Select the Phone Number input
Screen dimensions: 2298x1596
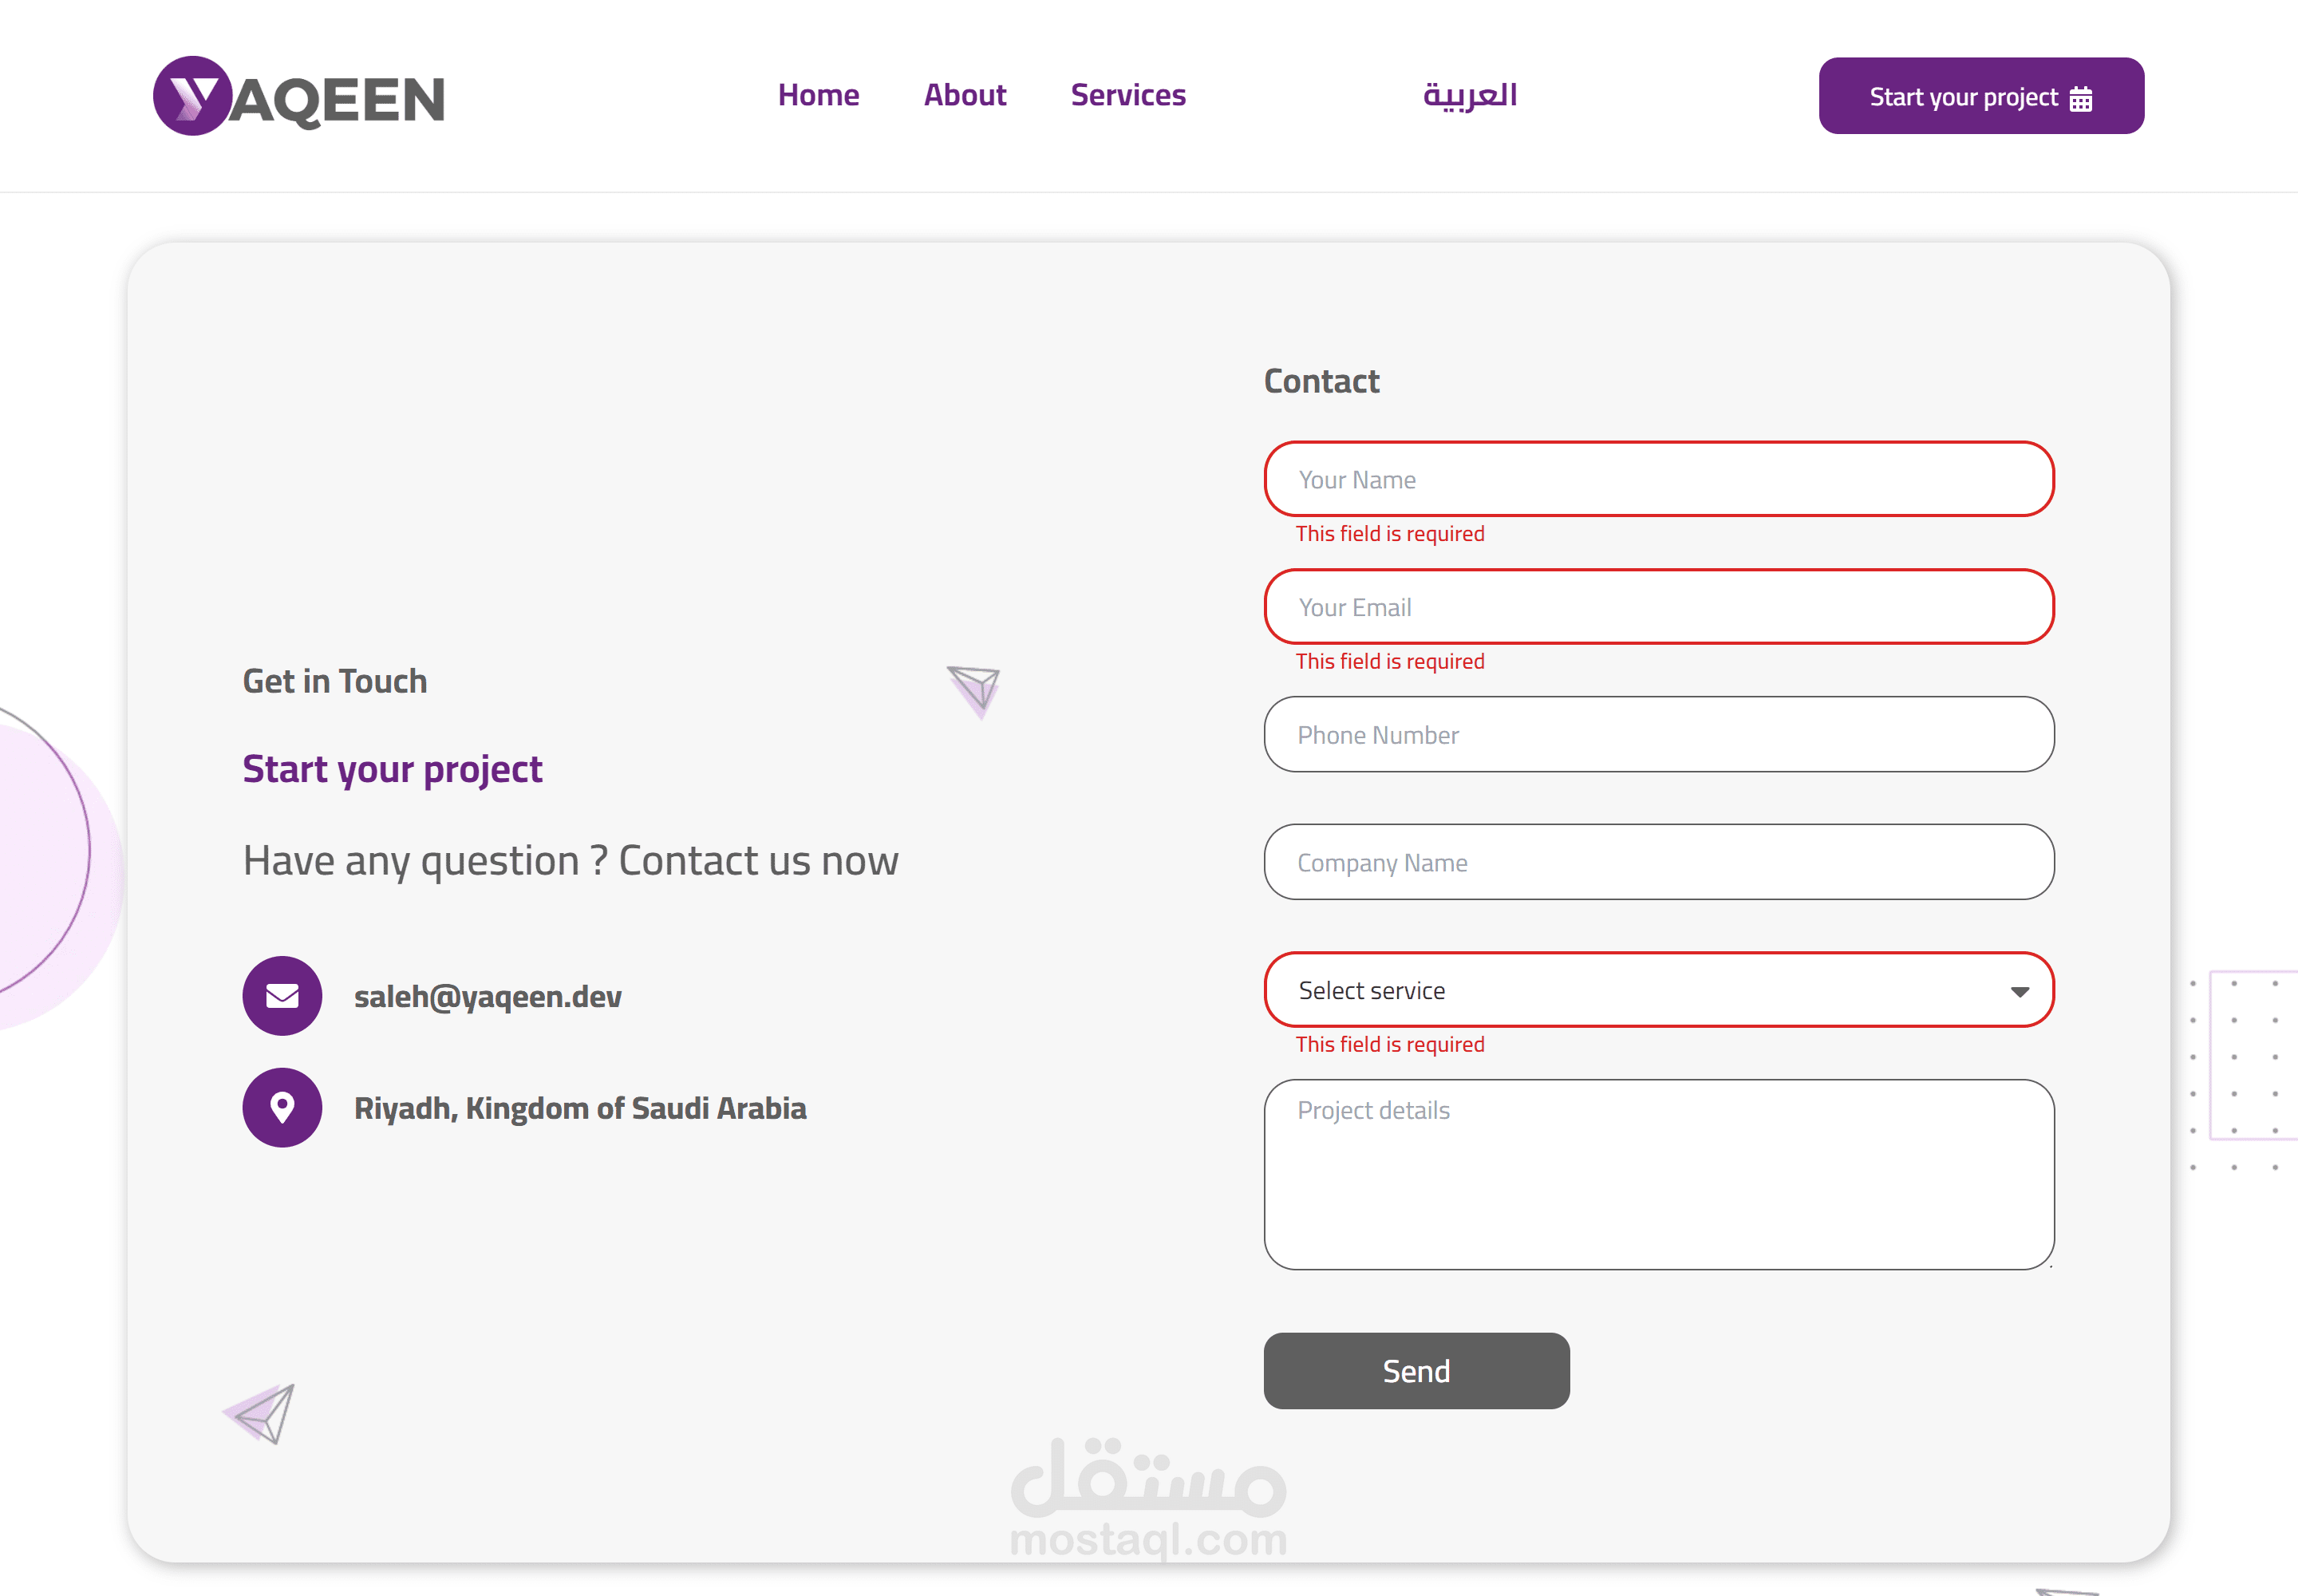[1658, 735]
